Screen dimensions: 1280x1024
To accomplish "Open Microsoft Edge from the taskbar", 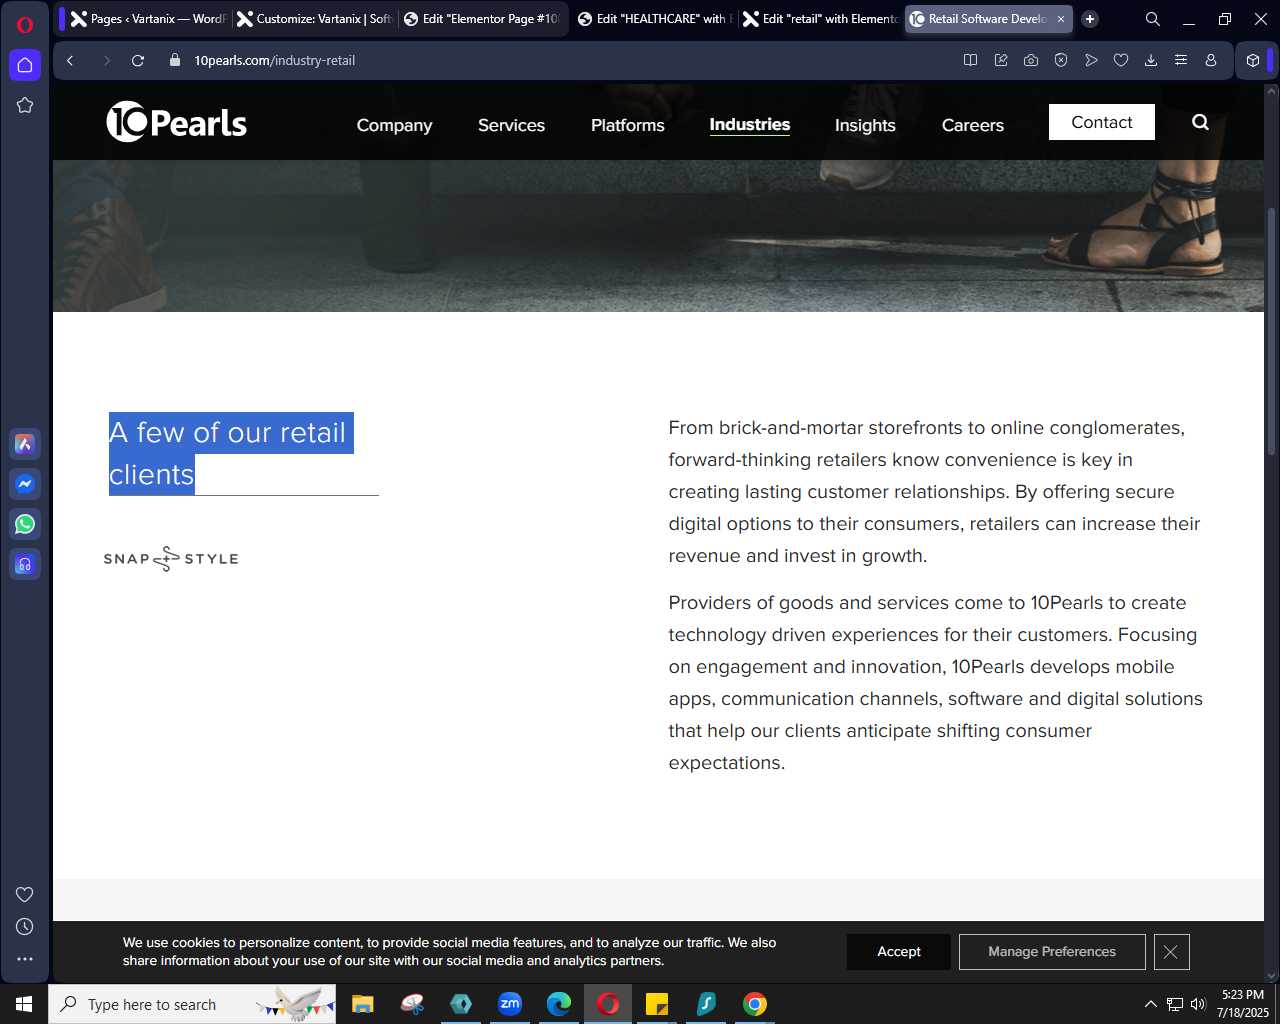I will [559, 1004].
